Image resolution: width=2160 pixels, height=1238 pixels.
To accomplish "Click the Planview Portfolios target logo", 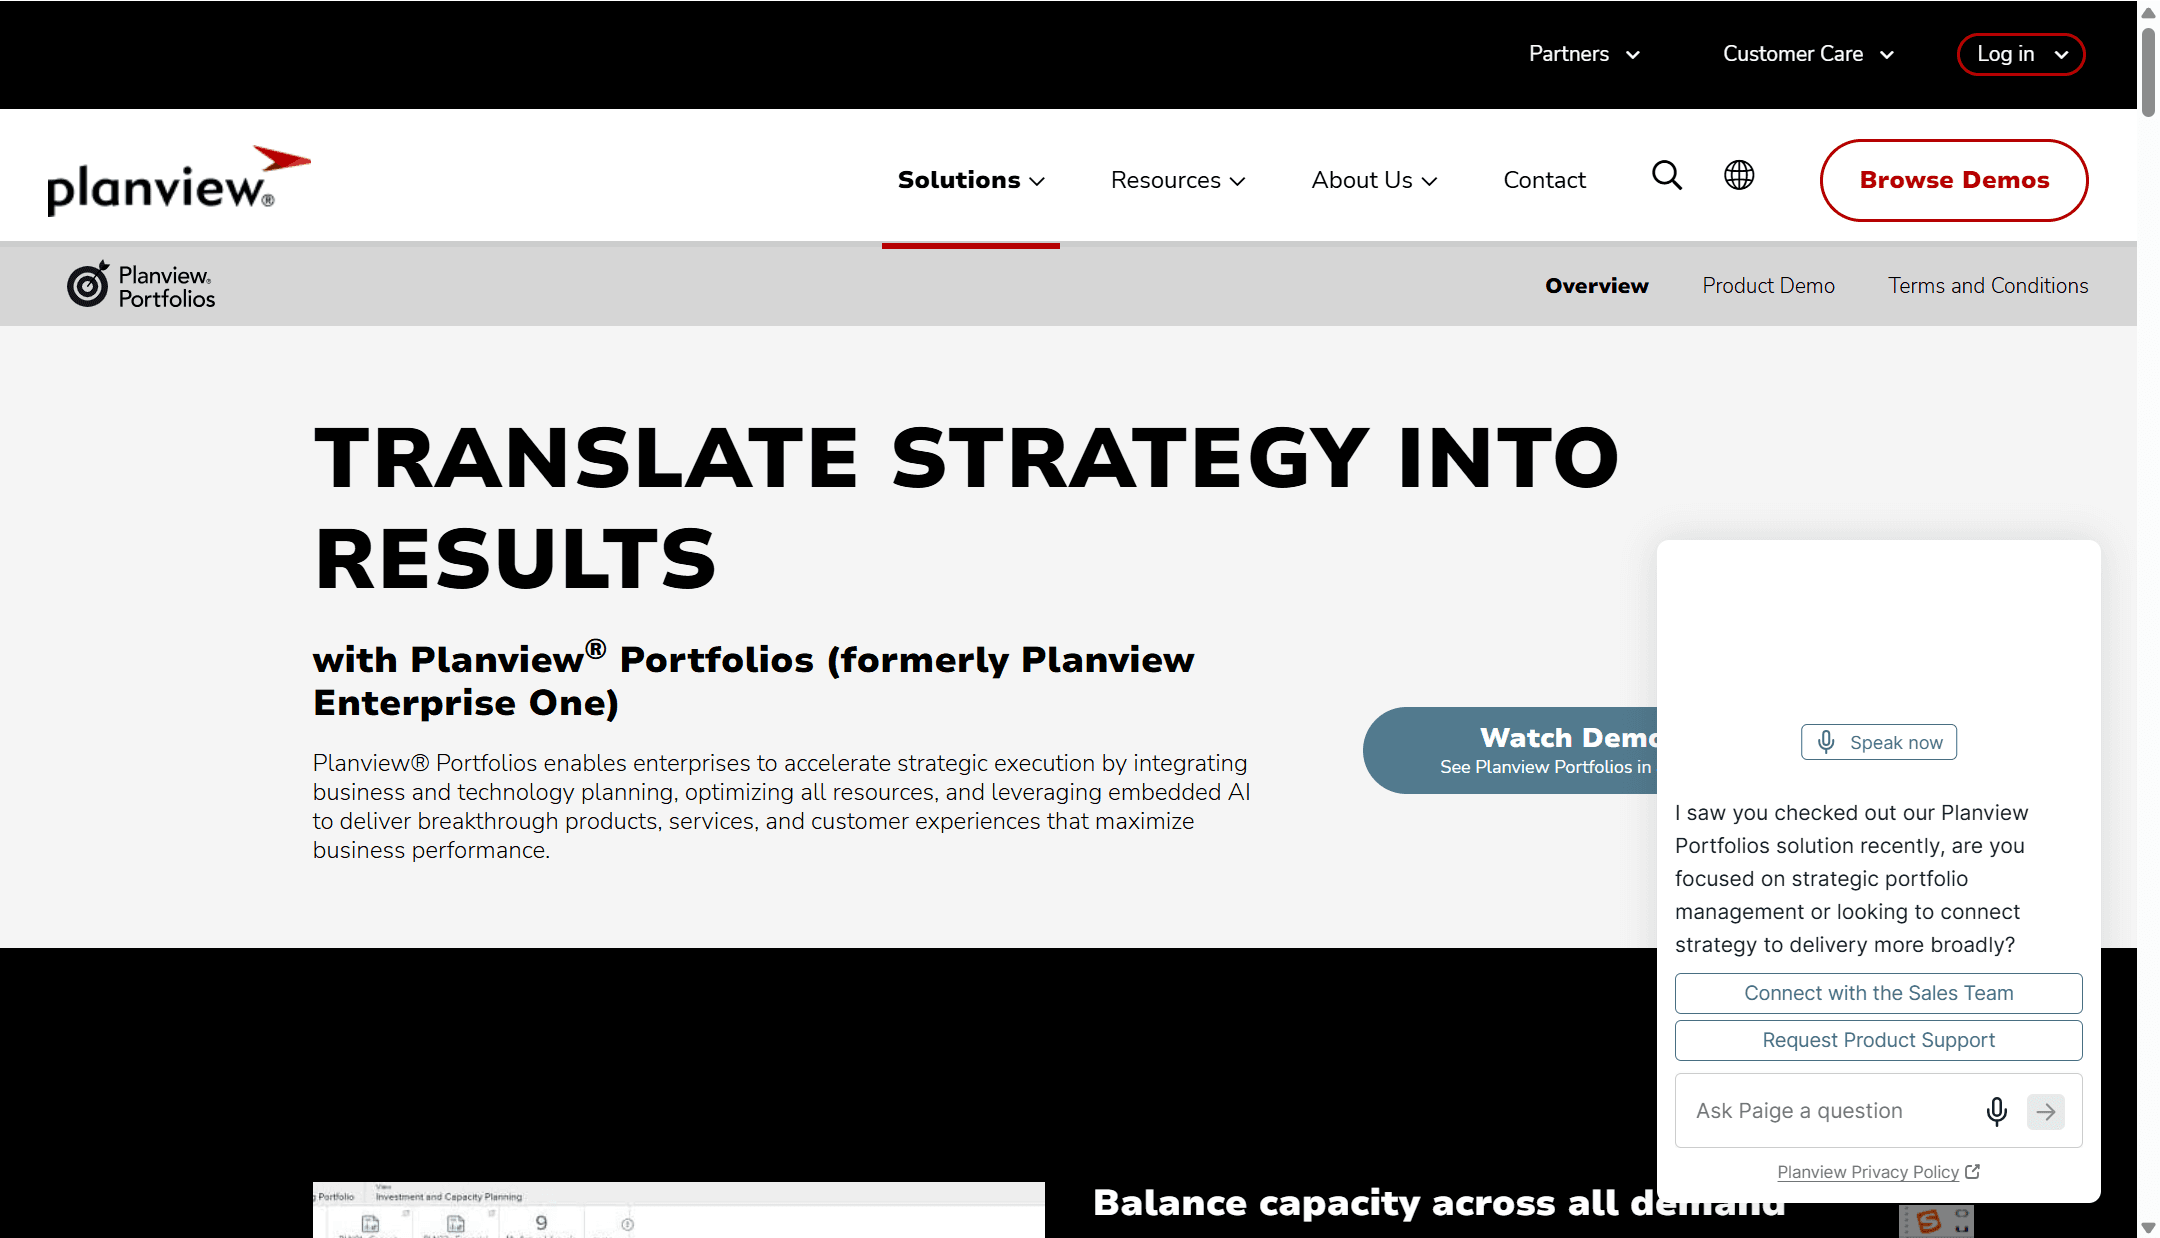I will point(141,286).
